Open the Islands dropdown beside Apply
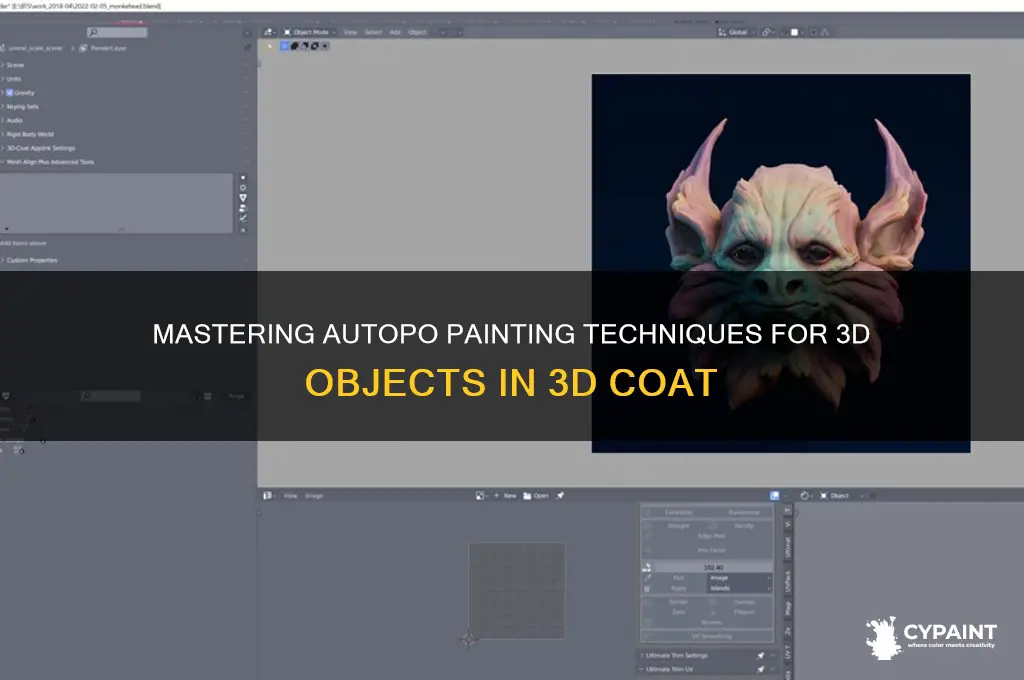1024x680 pixels. (x=740, y=589)
